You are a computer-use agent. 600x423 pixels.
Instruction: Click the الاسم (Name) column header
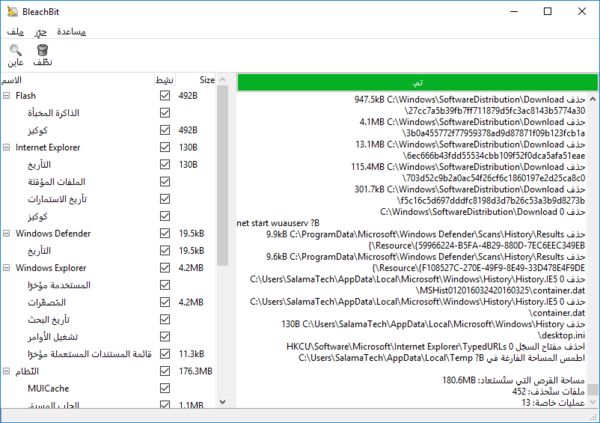coord(77,80)
